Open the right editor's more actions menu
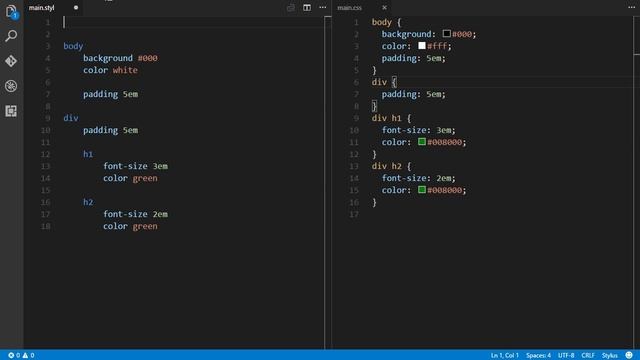640x360 pixels. [x=631, y=7]
